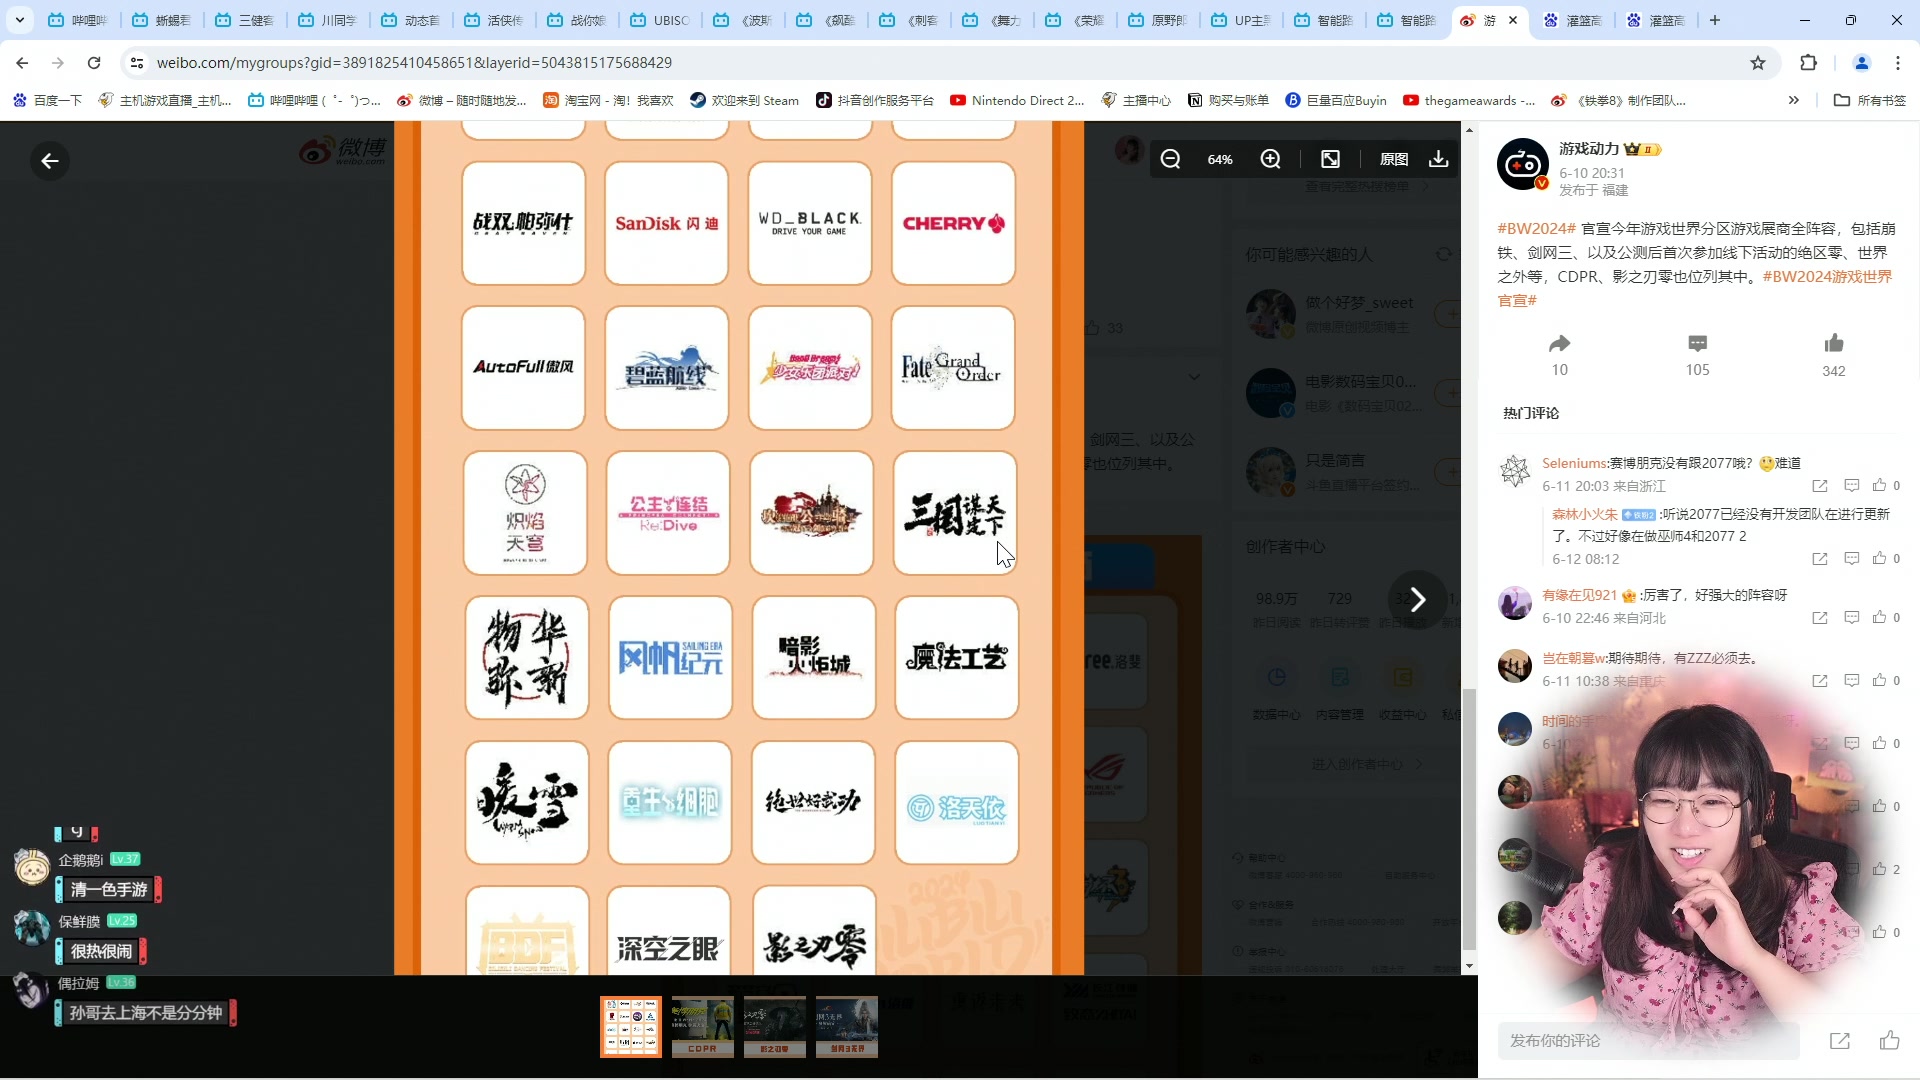Like Seleniums' comment

tap(1879, 485)
